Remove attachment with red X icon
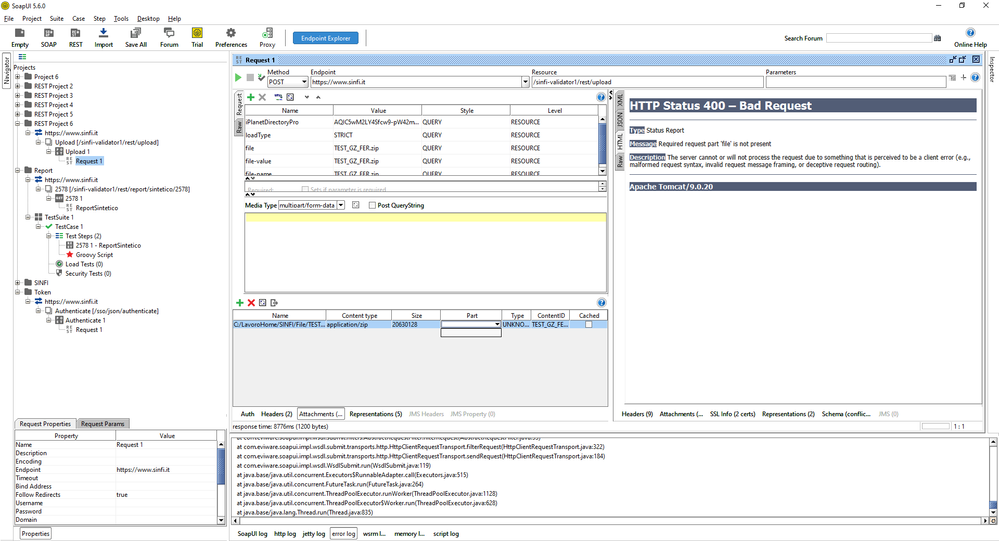Viewport: 999px width, 541px height. (251, 302)
